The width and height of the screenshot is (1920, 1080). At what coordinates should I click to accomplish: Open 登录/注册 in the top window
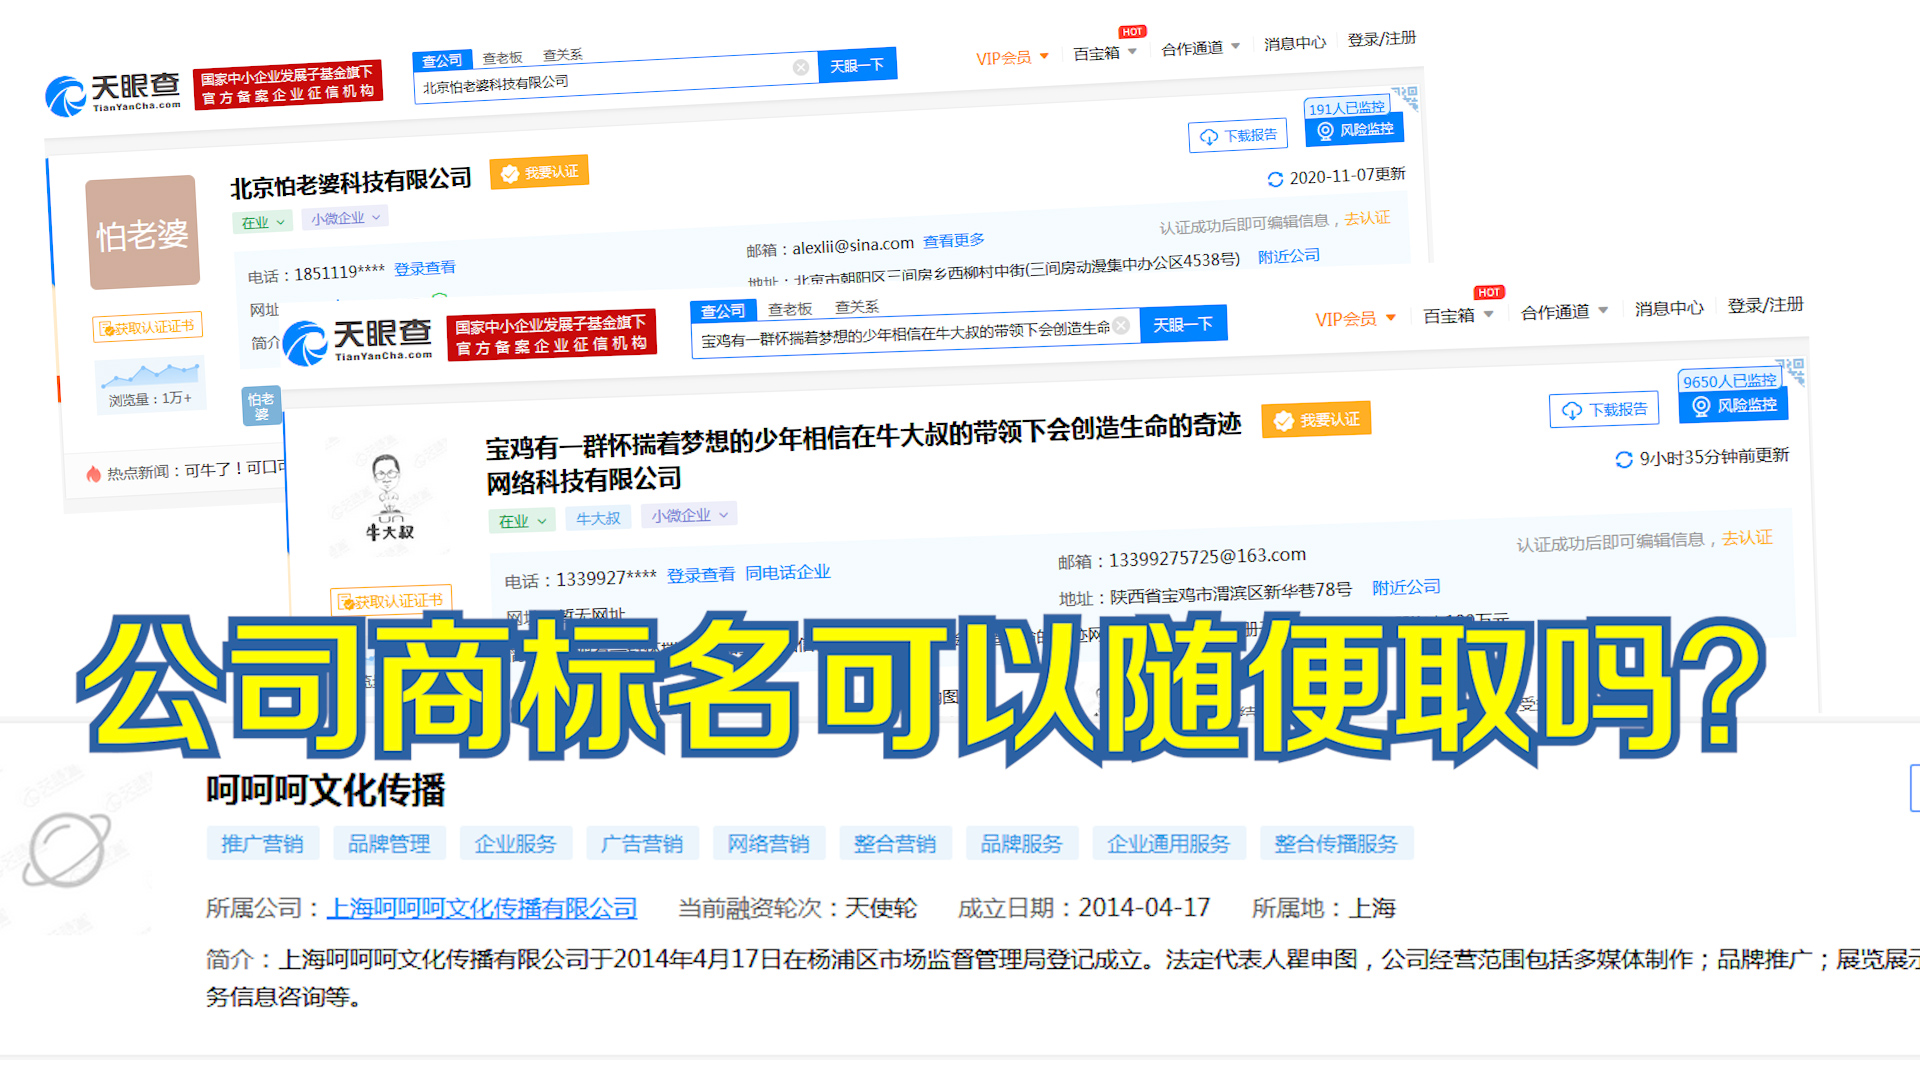pyautogui.click(x=1382, y=39)
